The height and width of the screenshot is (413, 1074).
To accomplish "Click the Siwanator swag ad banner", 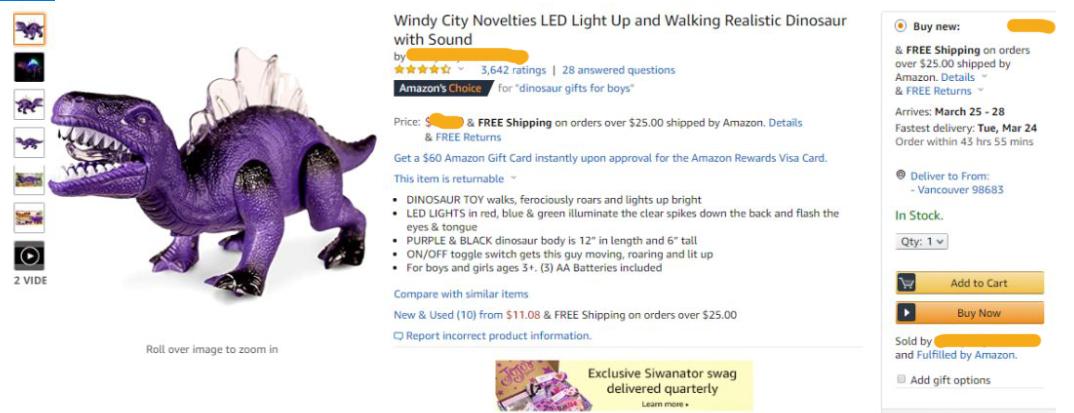I will coord(623,384).
